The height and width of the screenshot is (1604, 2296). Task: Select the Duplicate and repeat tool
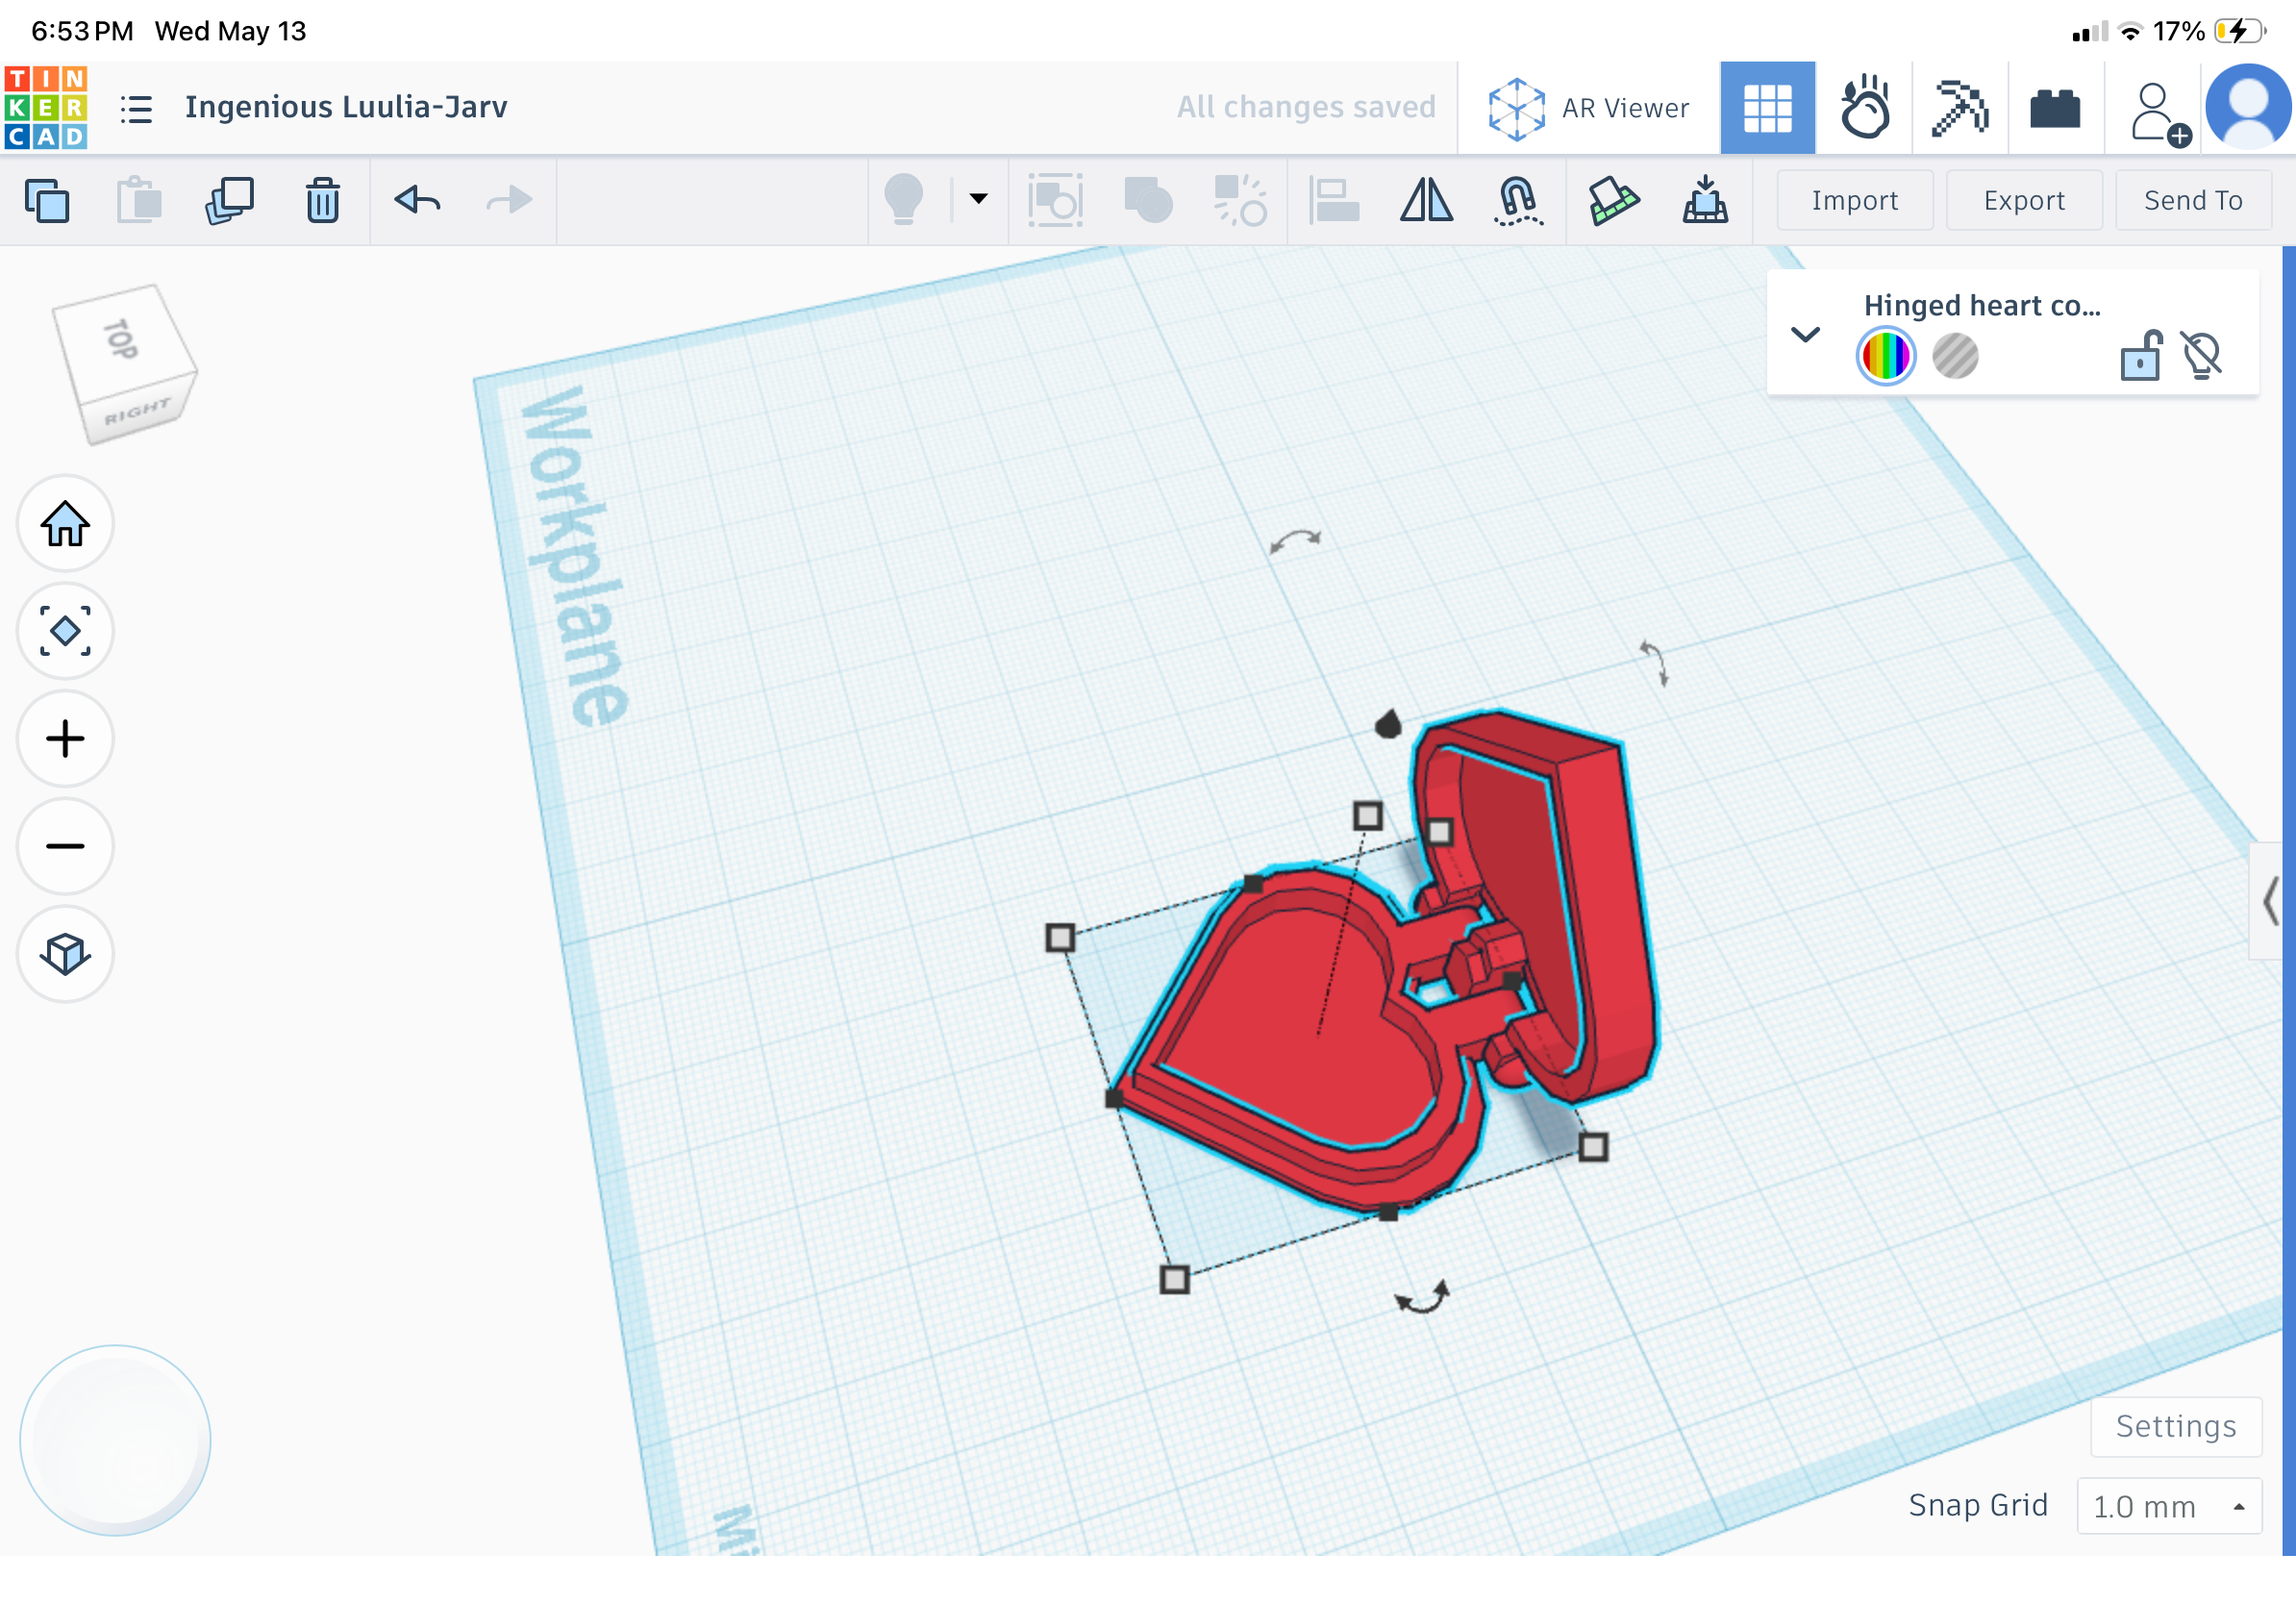230,200
